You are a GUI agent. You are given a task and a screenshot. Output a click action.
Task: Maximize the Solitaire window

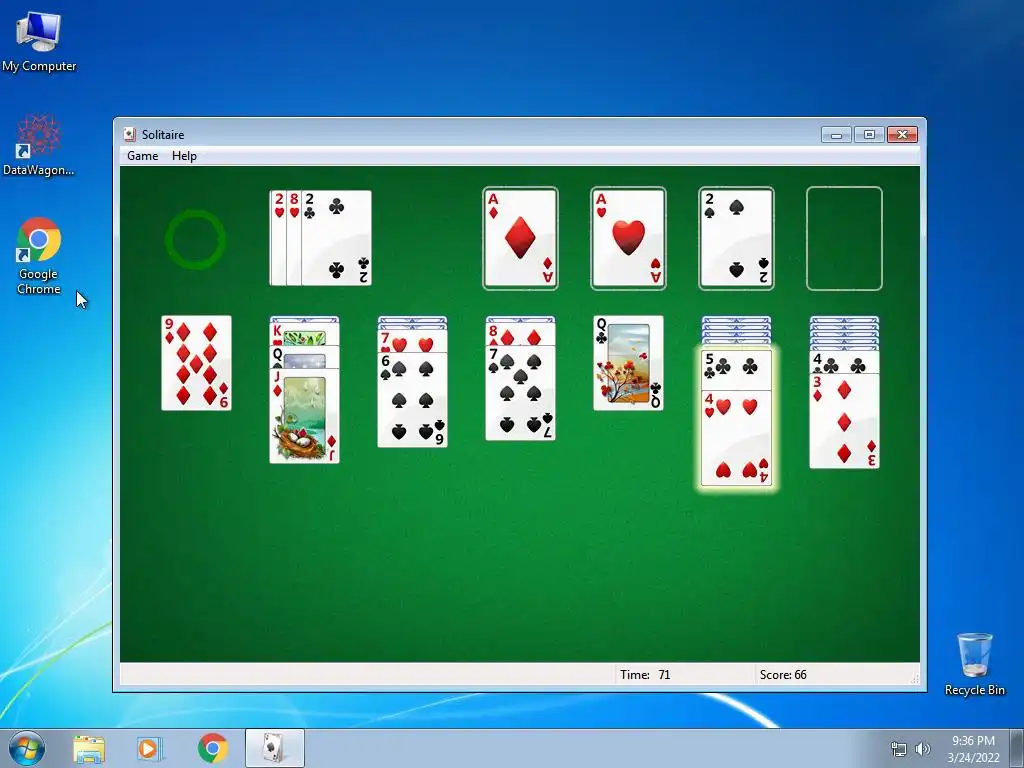(x=869, y=135)
